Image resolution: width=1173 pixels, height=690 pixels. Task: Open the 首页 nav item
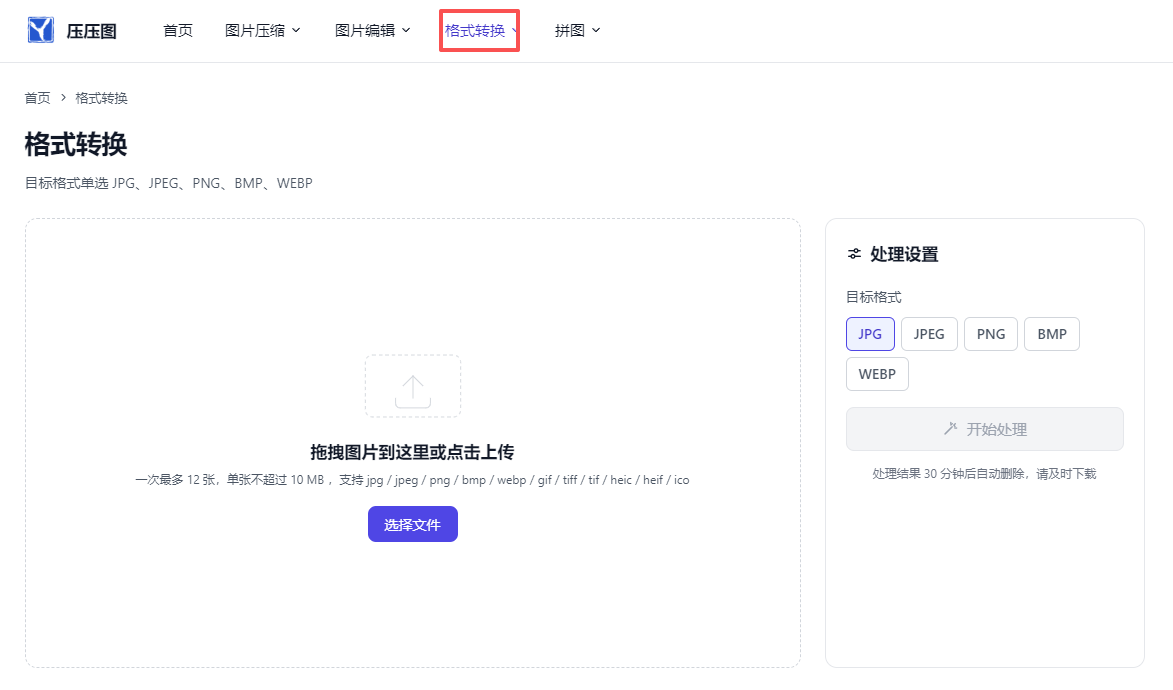pos(178,31)
